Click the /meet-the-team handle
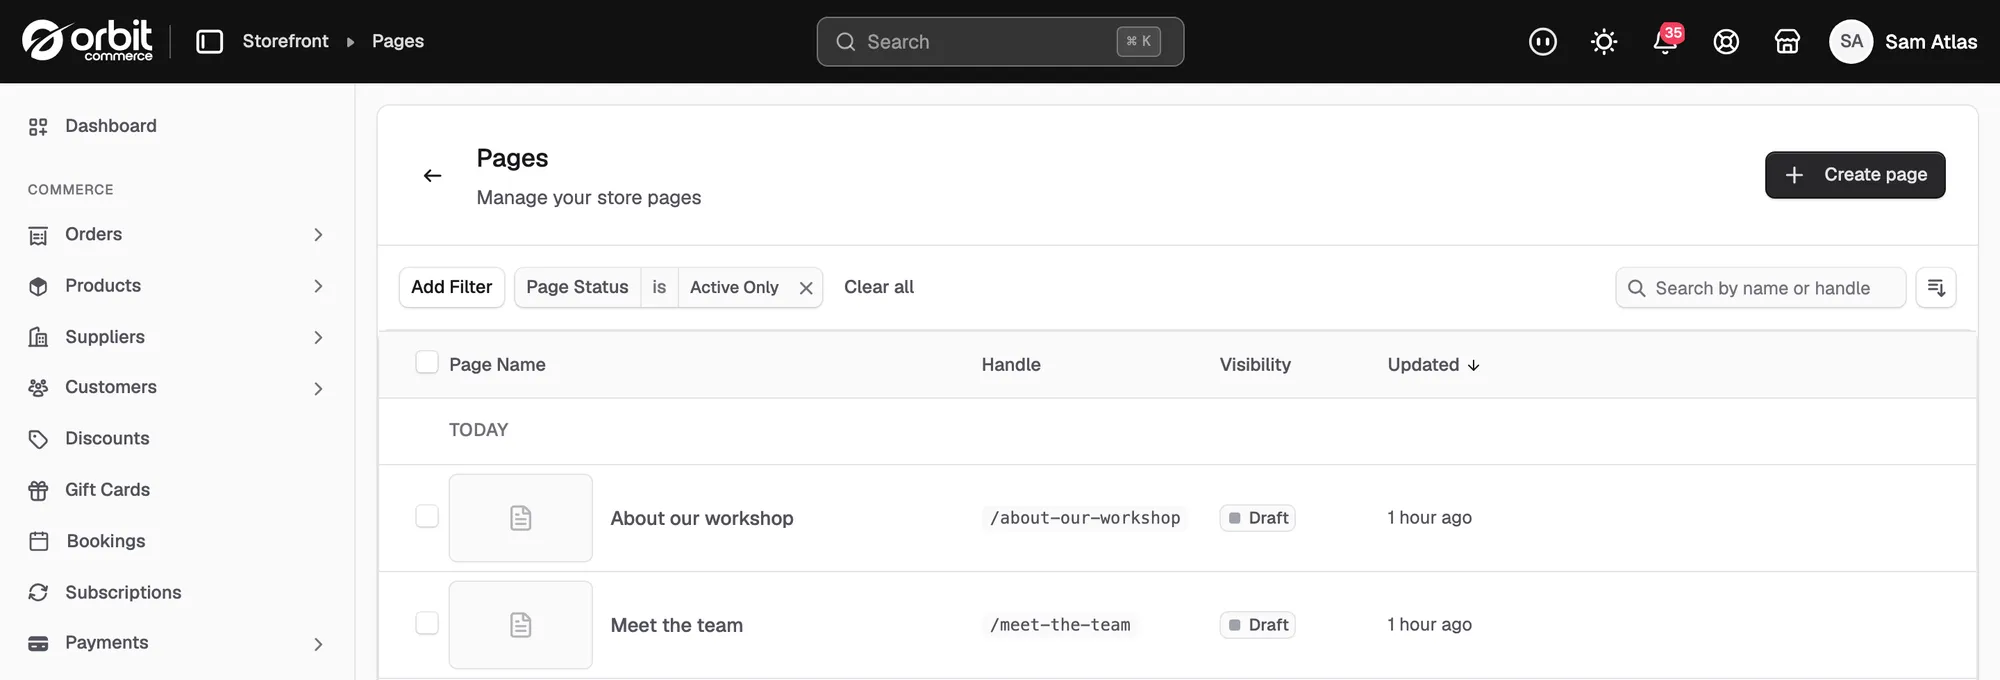The width and height of the screenshot is (2000, 680). 1060,625
